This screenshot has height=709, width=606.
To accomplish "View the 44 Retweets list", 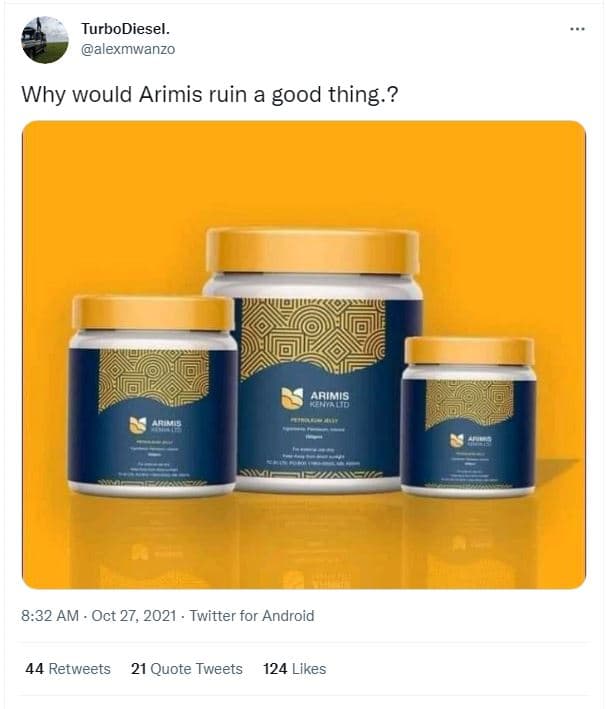I will click(68, 669).
